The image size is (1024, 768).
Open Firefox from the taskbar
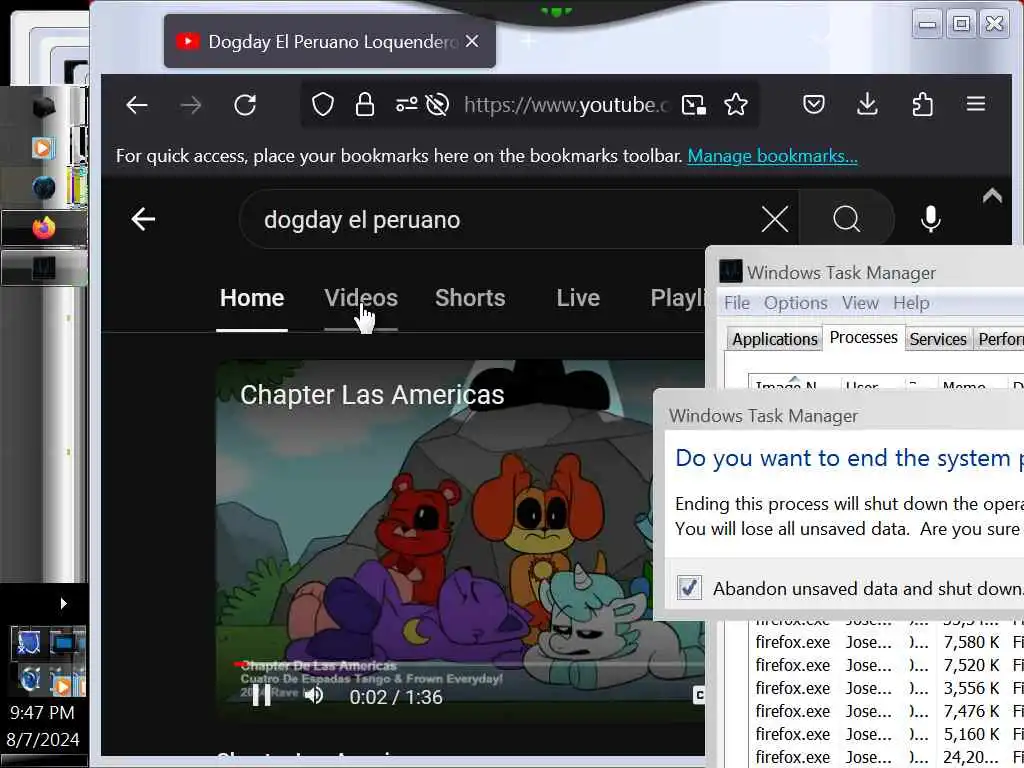click(x=44, y=228)
